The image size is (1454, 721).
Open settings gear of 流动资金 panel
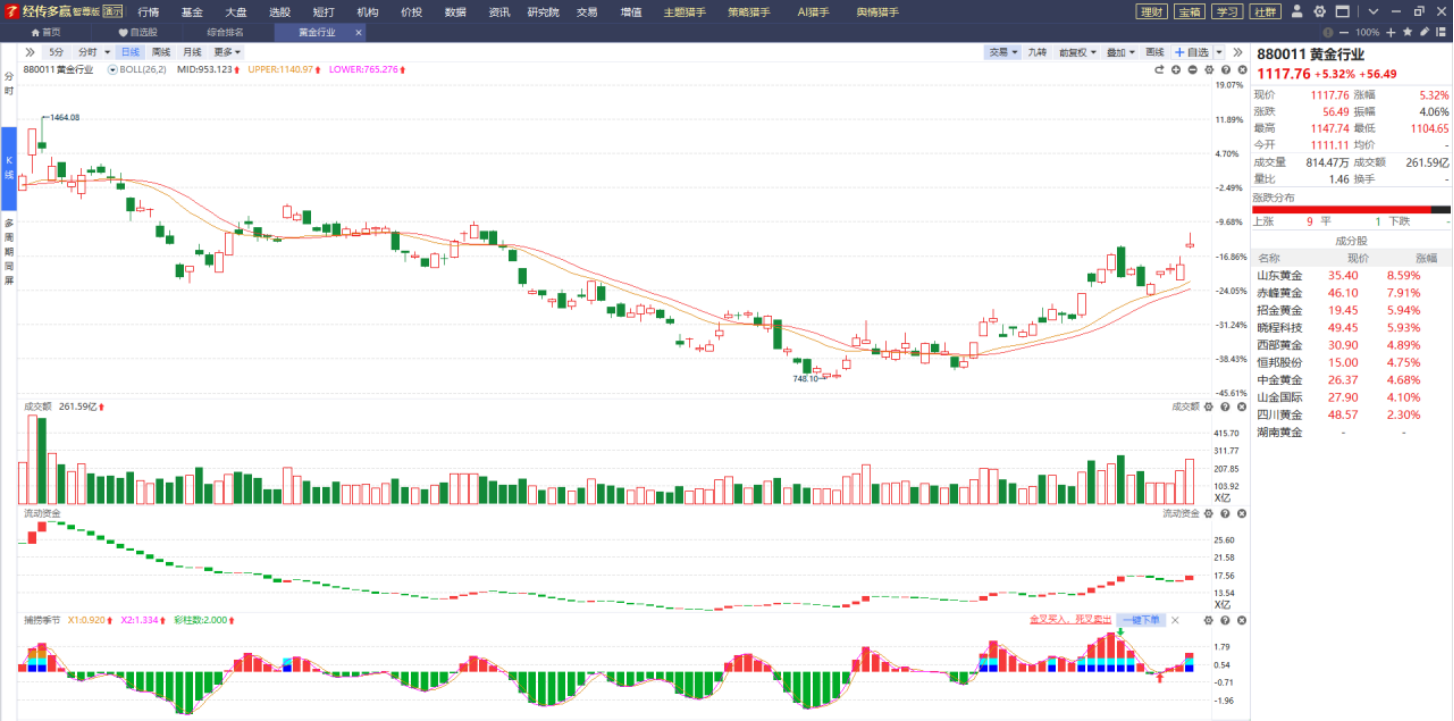pyautogui.click(x=1208, y=513)
